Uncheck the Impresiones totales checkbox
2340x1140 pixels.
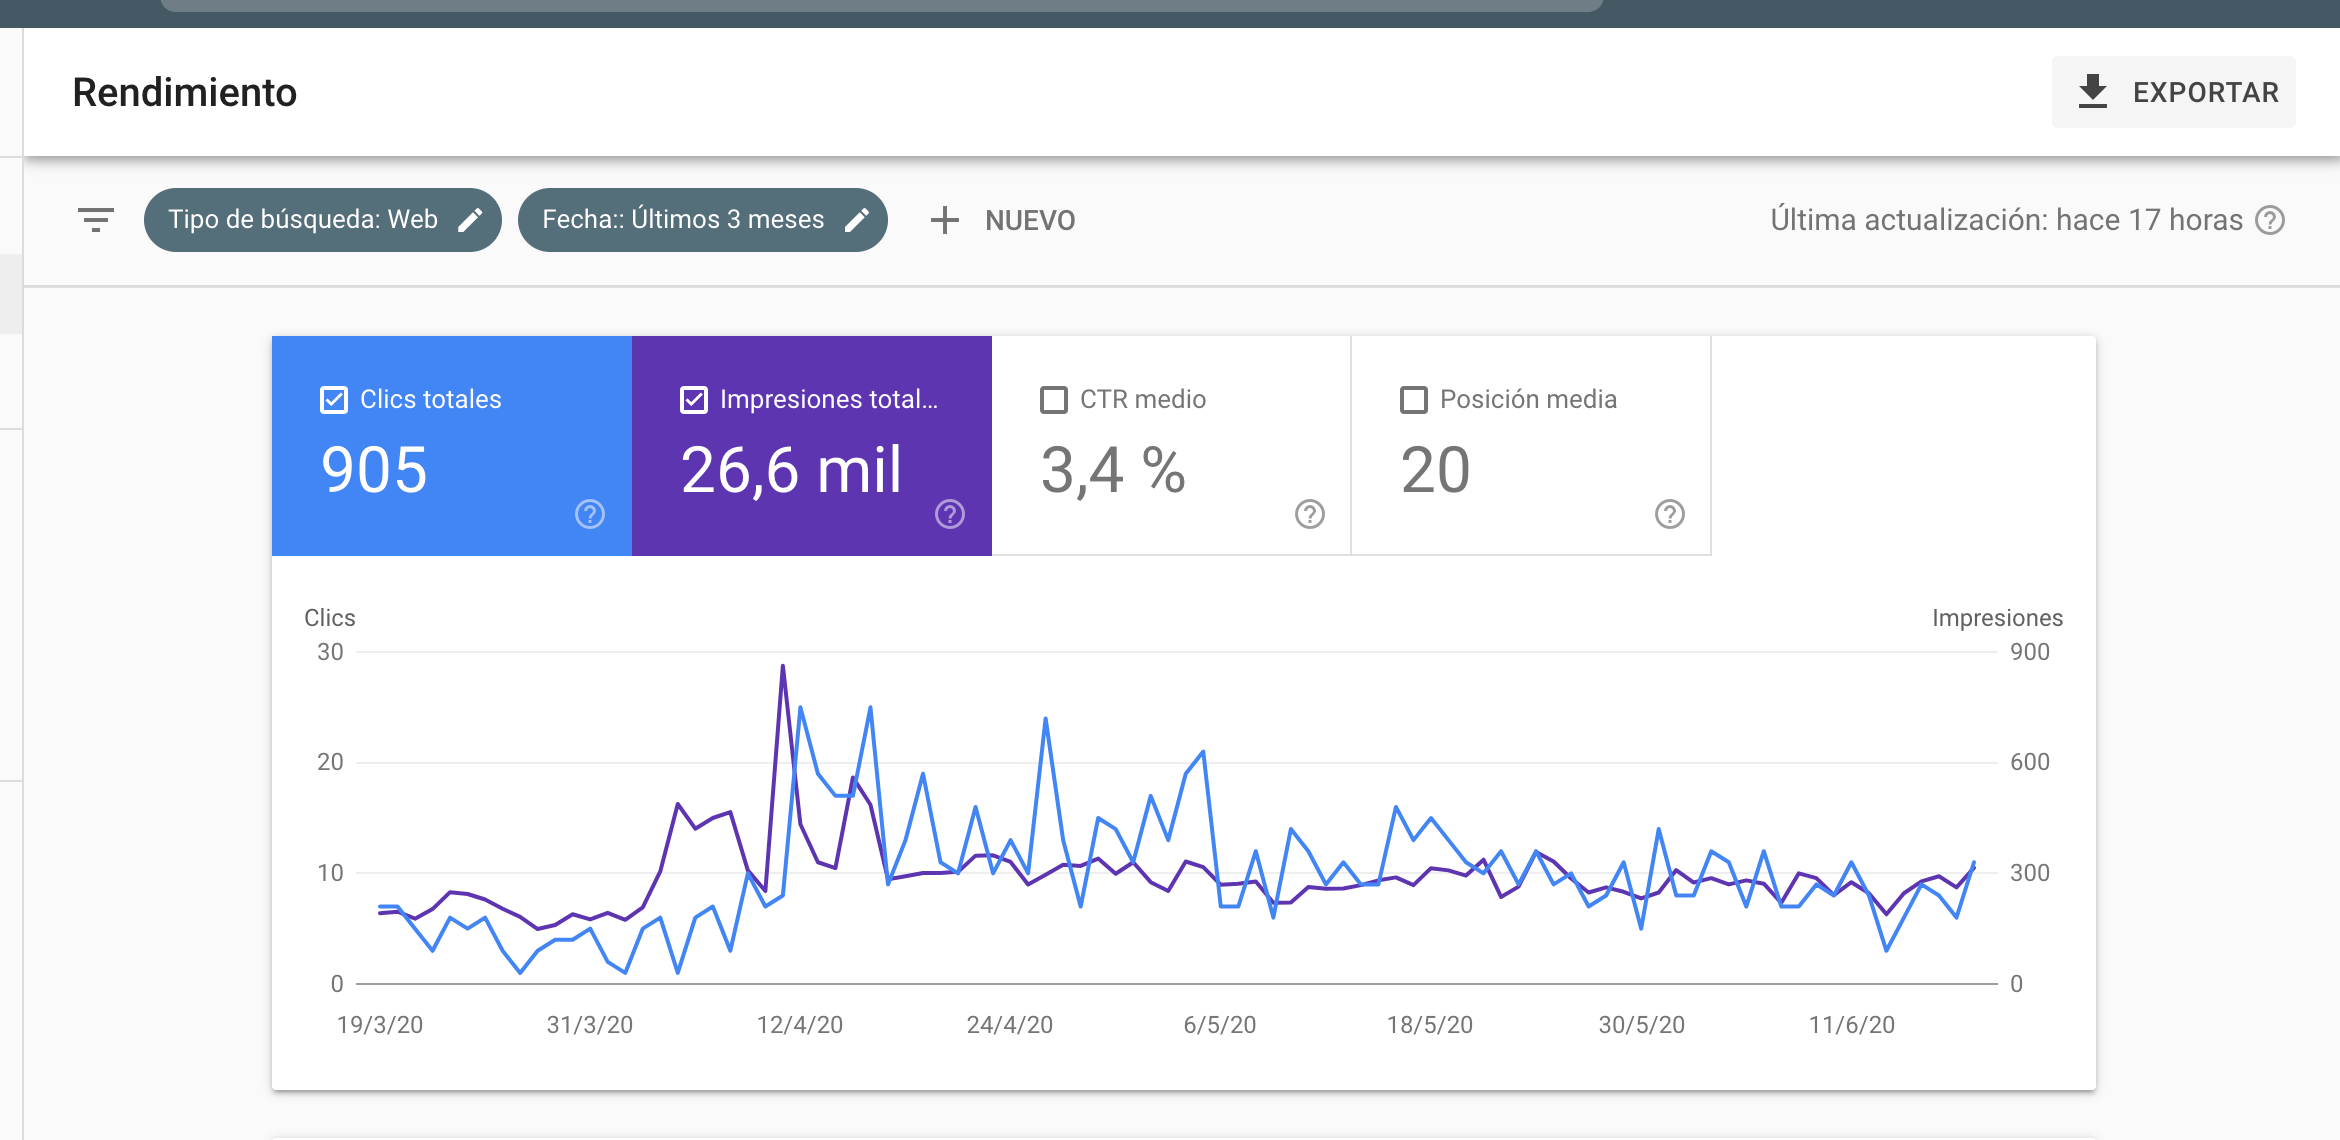[x=694, y=400]
